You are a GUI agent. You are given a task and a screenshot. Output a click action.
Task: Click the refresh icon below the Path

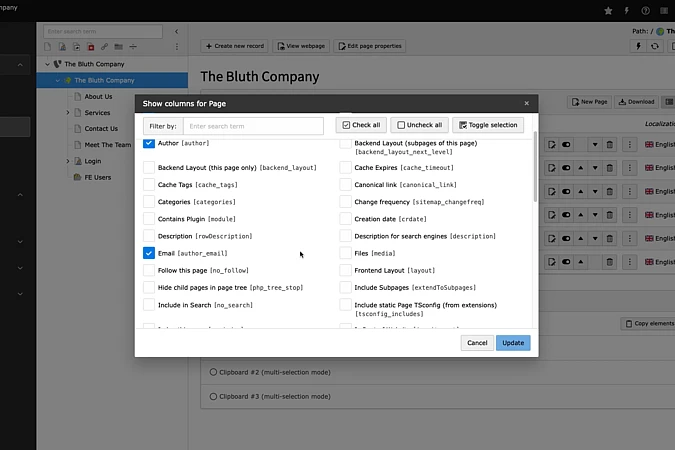coord(655,46)
